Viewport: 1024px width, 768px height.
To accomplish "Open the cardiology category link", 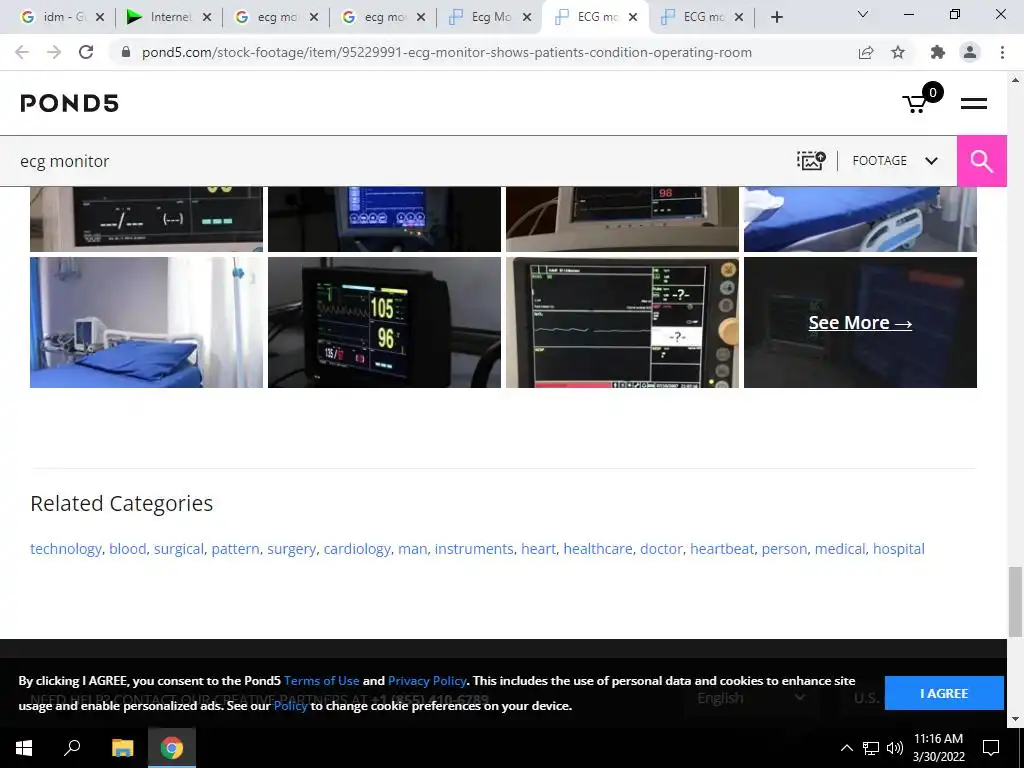I will pos(357,549).
